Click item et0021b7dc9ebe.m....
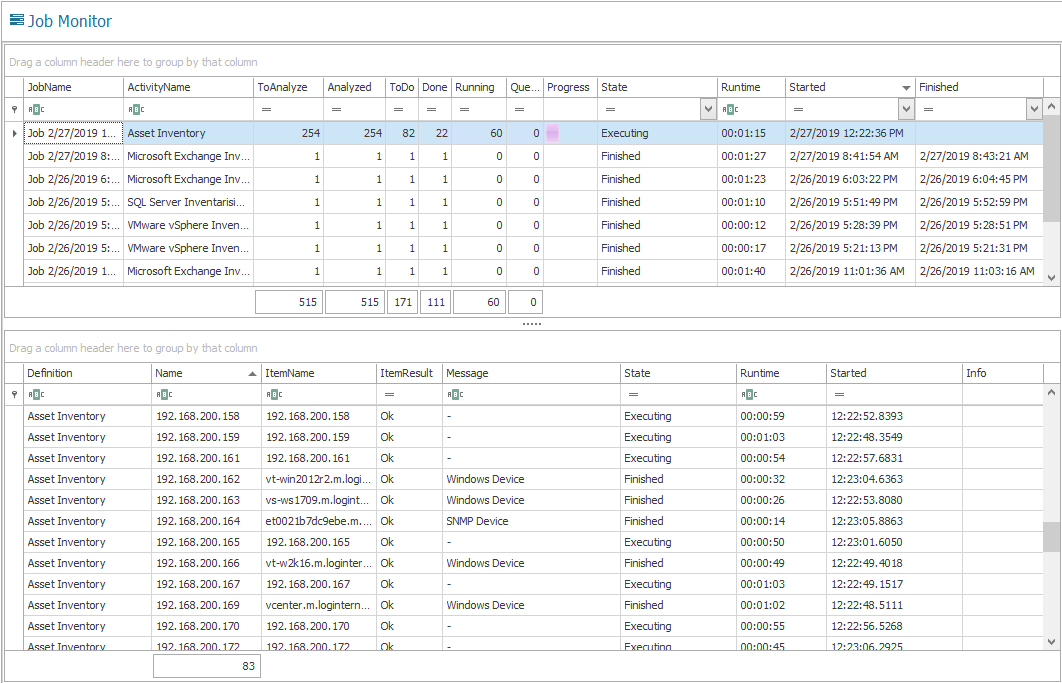This screenshot has width=1062, height=683. coord(318,521)
